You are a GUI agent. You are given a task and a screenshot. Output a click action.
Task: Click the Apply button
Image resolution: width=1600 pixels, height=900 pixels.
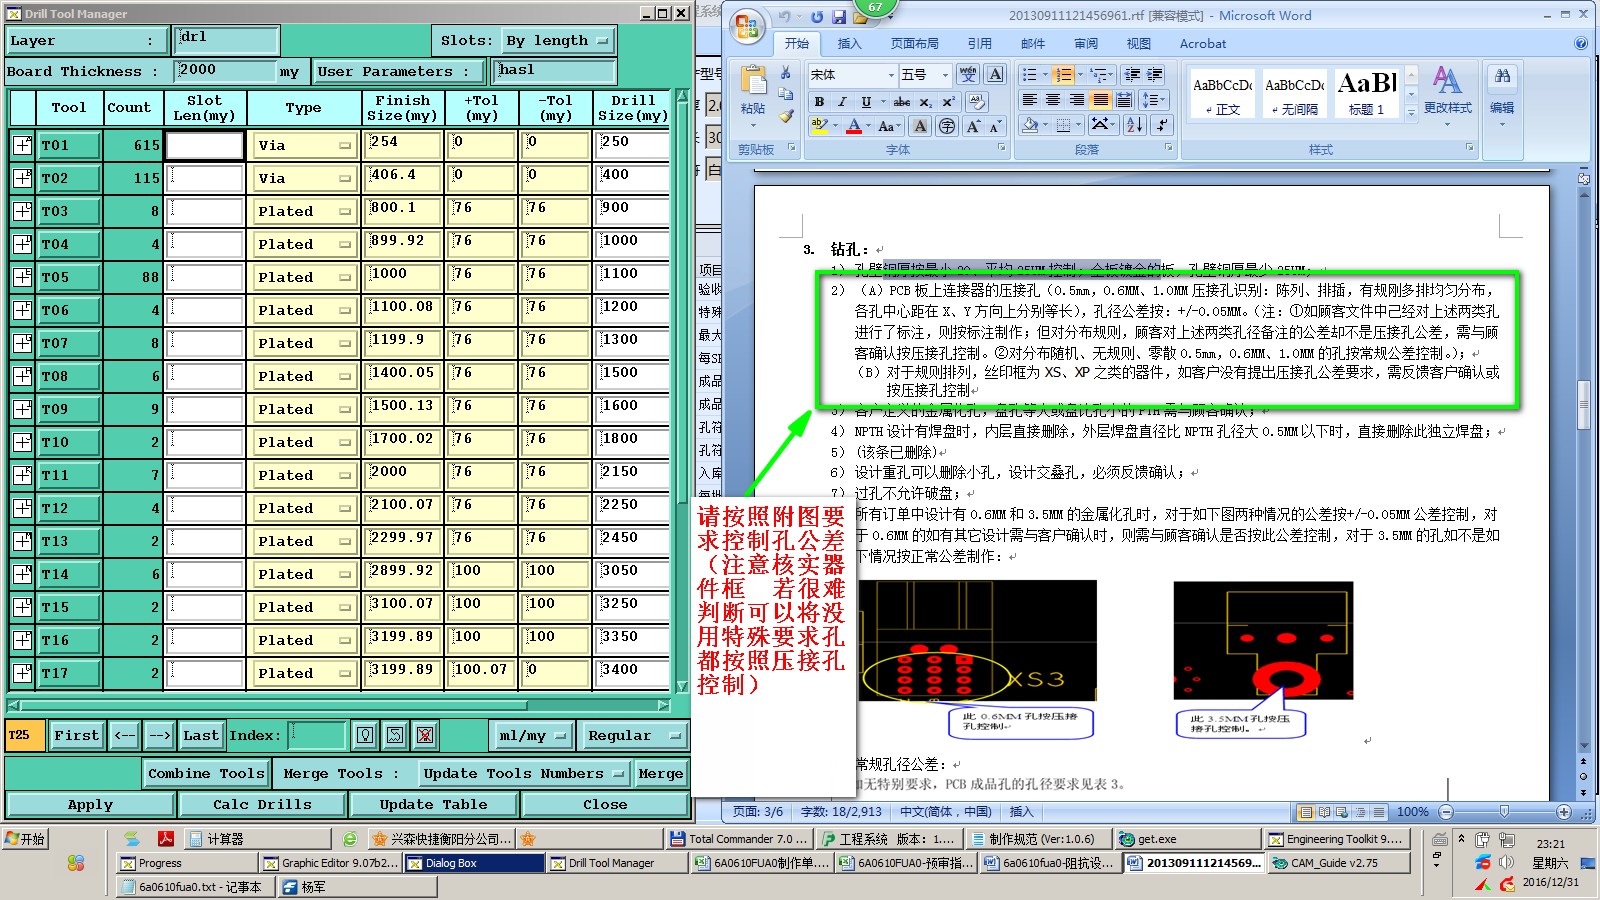91,805
